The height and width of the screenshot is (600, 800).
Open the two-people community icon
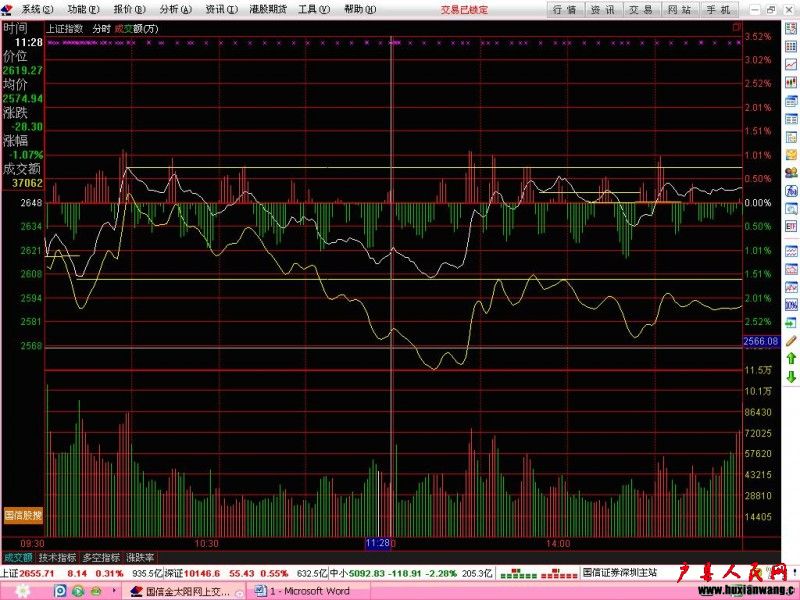pos(791,172)
